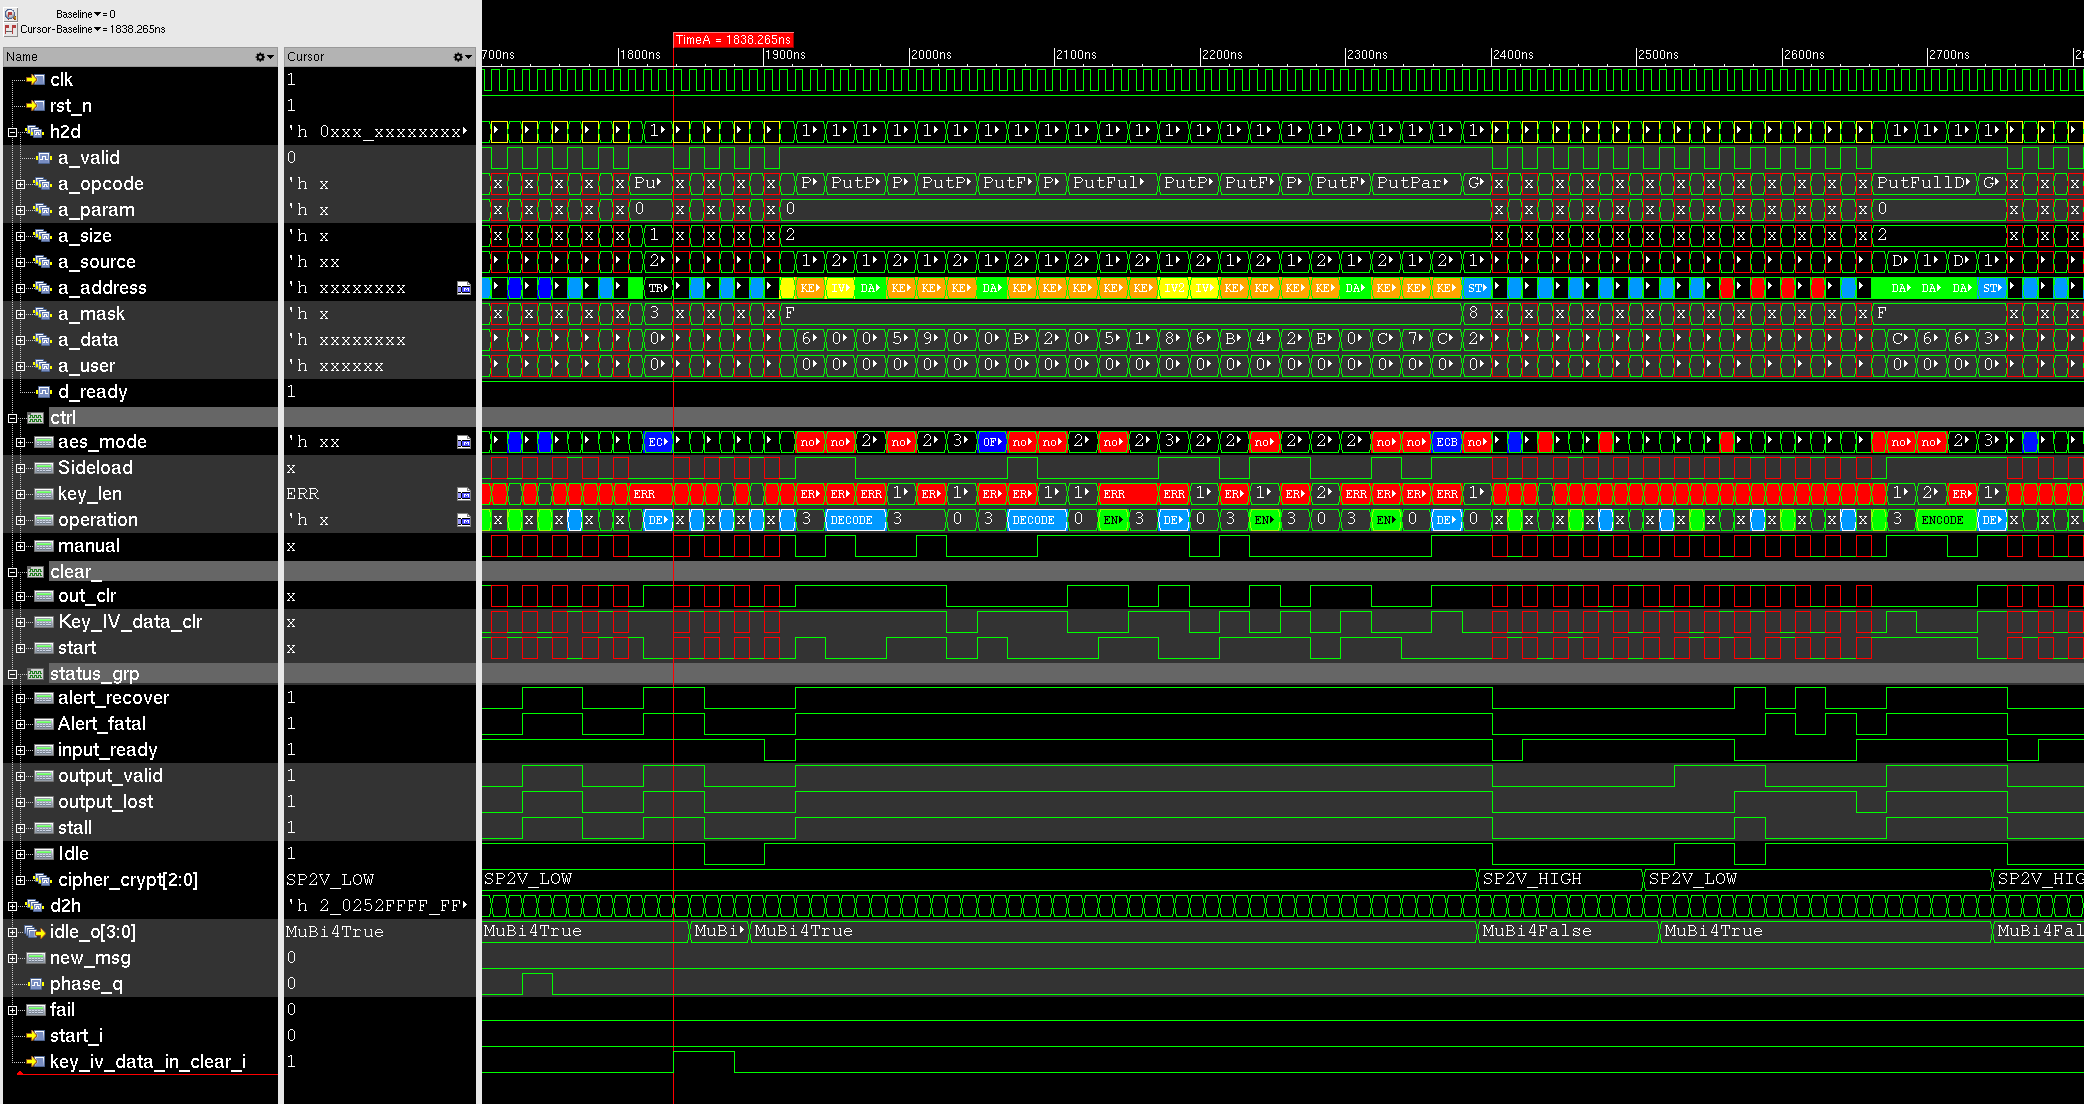Click the mnemonic map icon beside key_len ERR value
Screen dimensions: 2084x1104
[463, 493]
